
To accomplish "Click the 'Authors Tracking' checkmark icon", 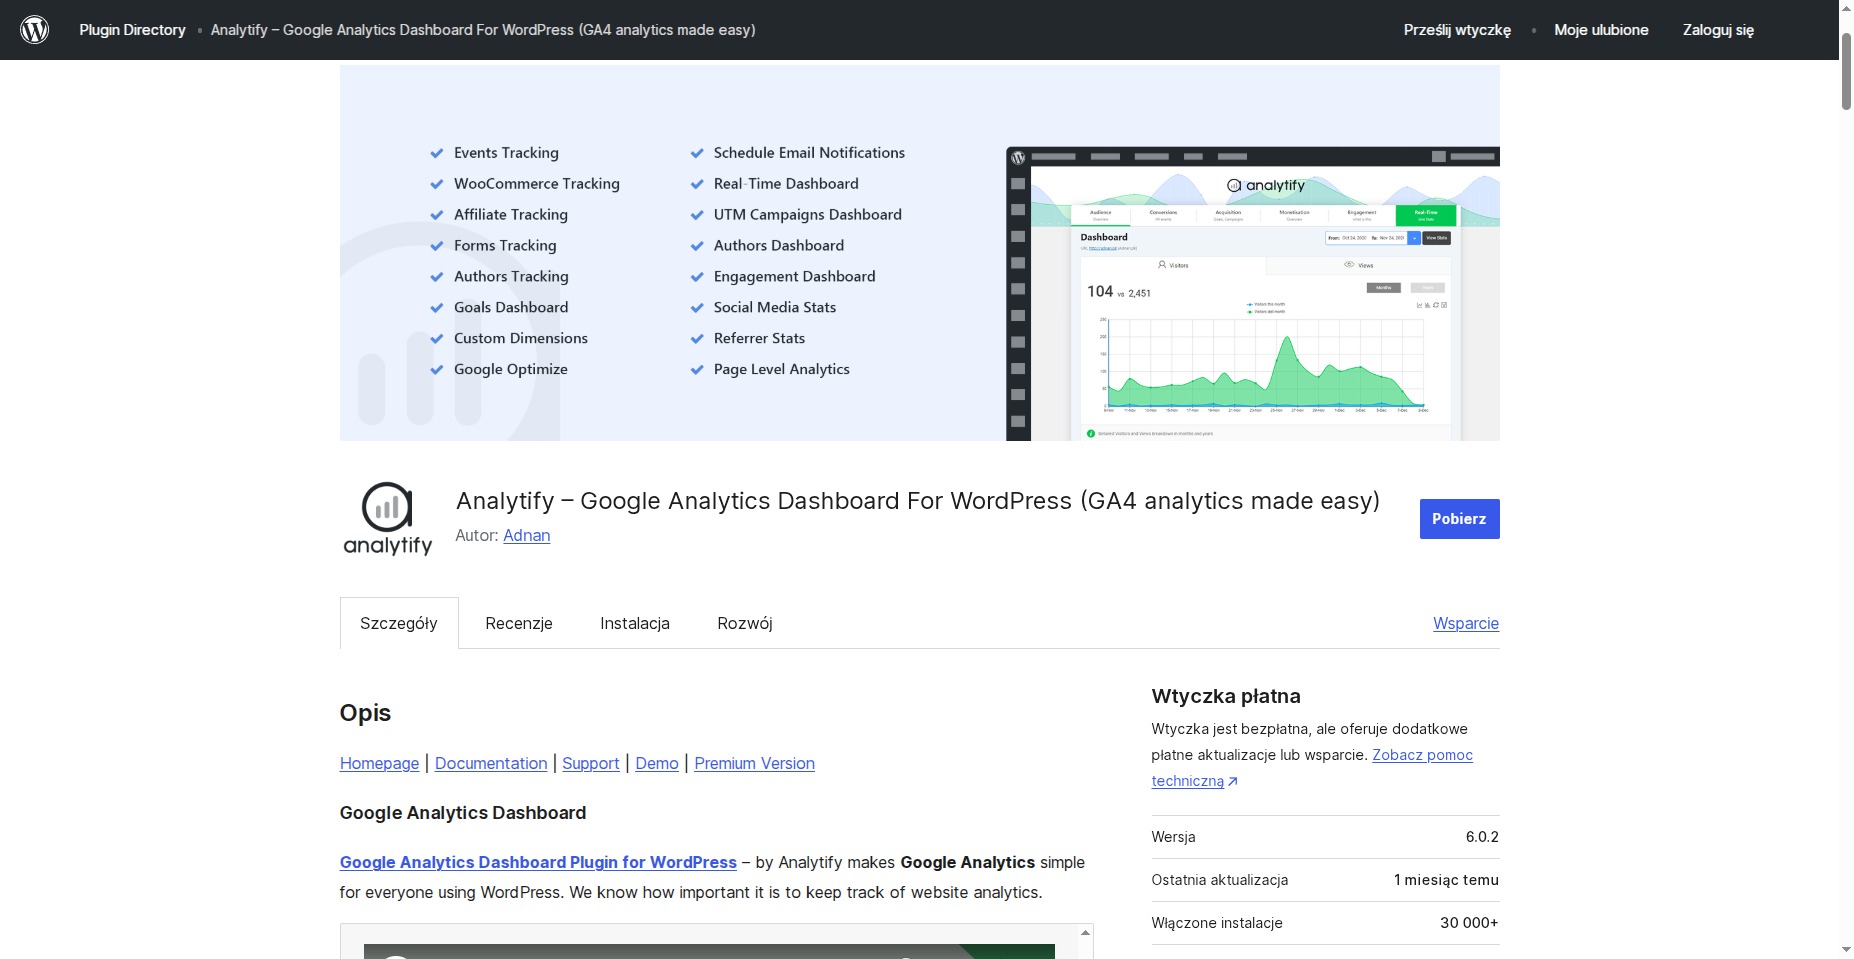I will (437, 277).
